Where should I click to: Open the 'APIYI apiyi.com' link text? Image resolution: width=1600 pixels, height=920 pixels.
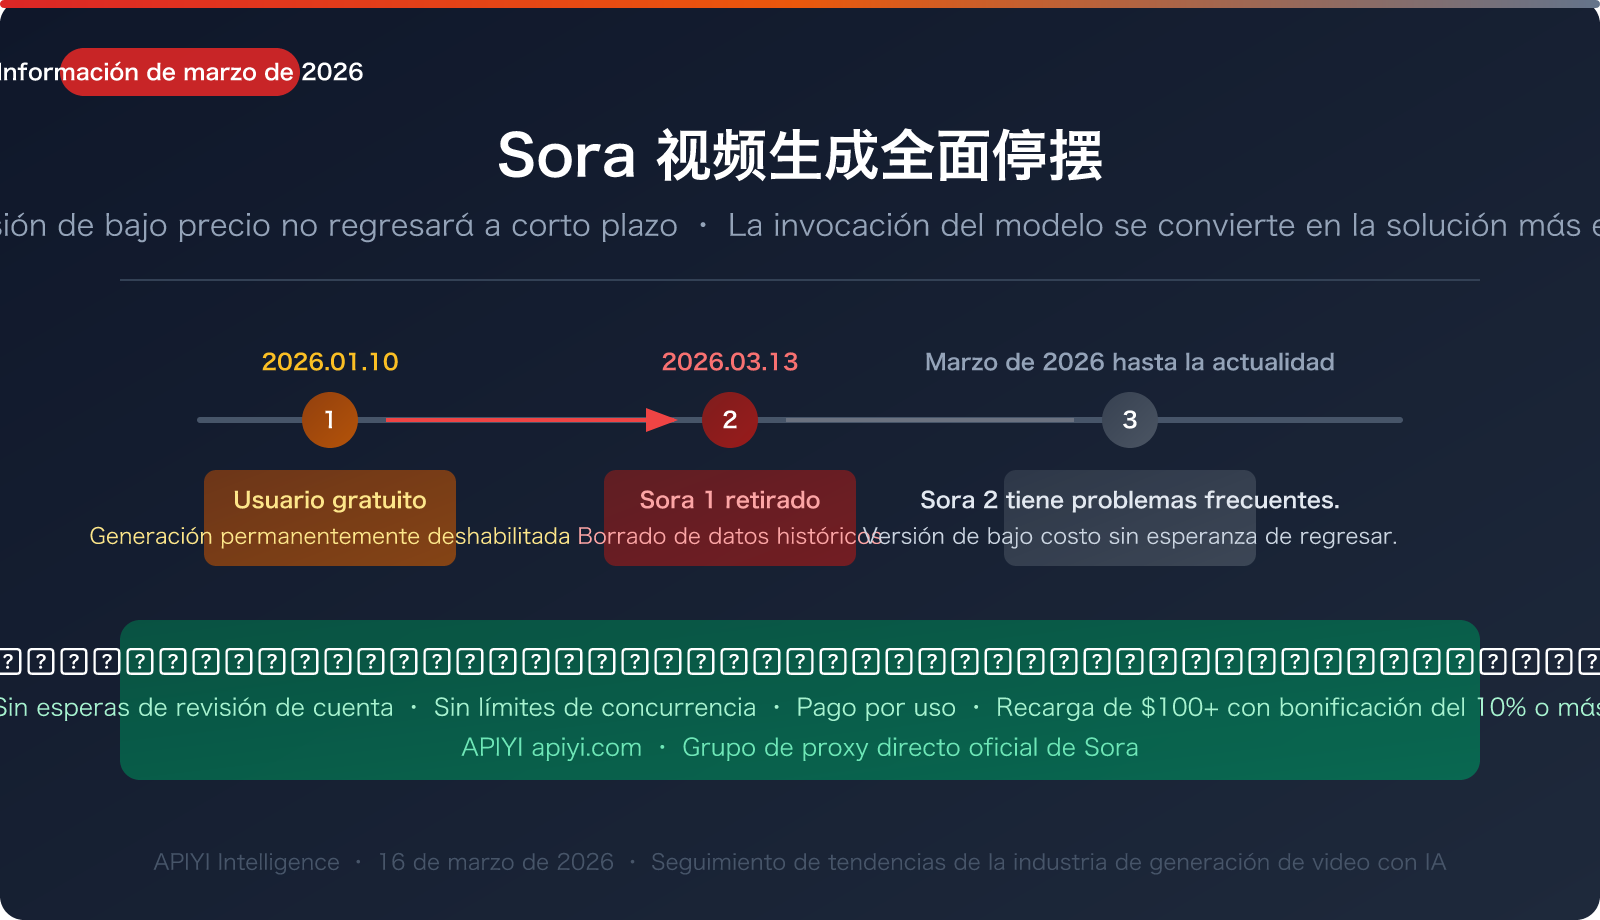click(552, 747)
